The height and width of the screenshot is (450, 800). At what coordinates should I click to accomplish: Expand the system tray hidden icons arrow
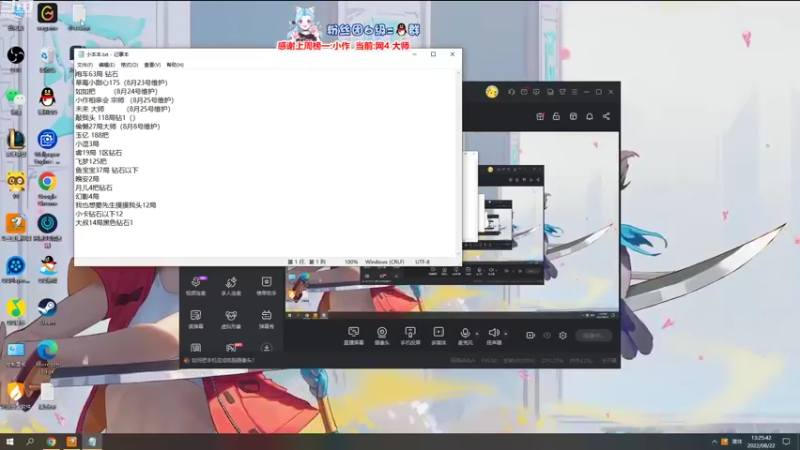coord(714,441)
